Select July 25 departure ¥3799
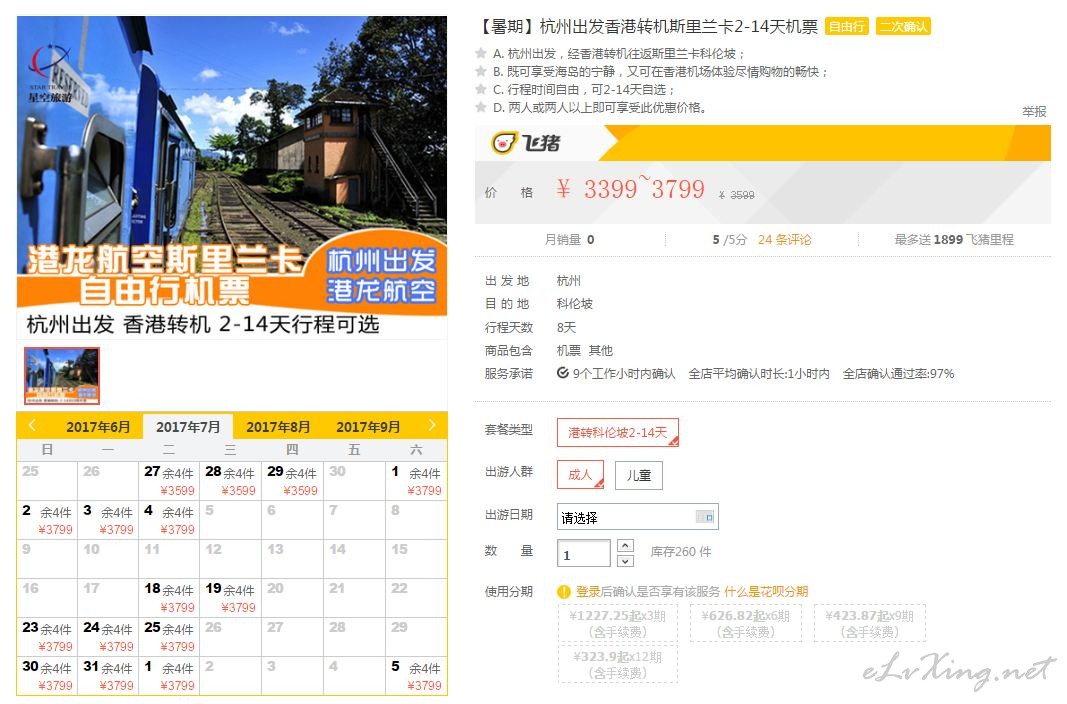Viewport: 1067px width, 704px height. (169, 637)
